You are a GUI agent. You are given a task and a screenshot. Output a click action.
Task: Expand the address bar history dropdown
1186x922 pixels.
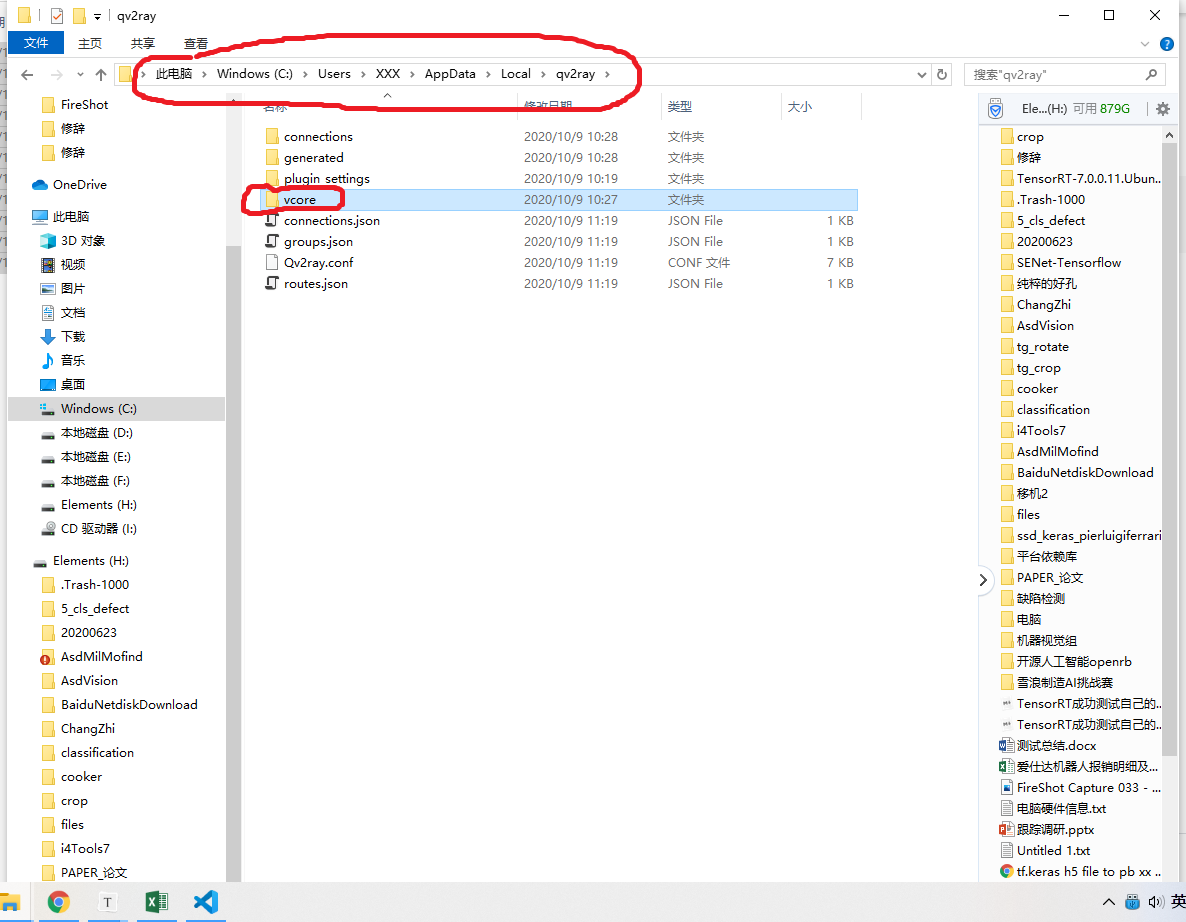pos(921,75)
